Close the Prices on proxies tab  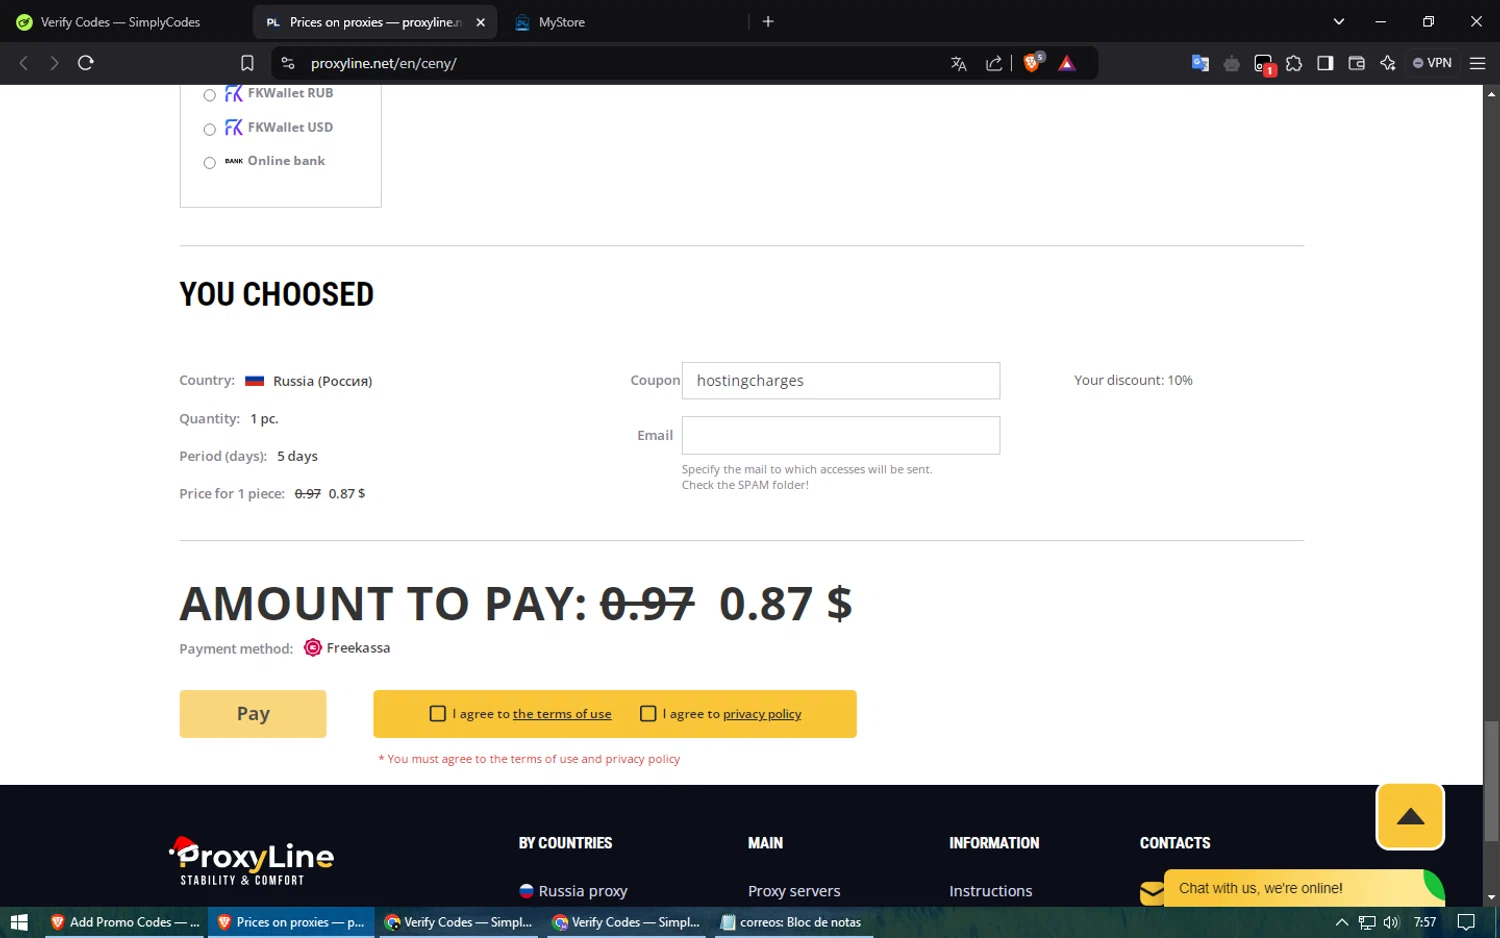click(x=480, y=22)
